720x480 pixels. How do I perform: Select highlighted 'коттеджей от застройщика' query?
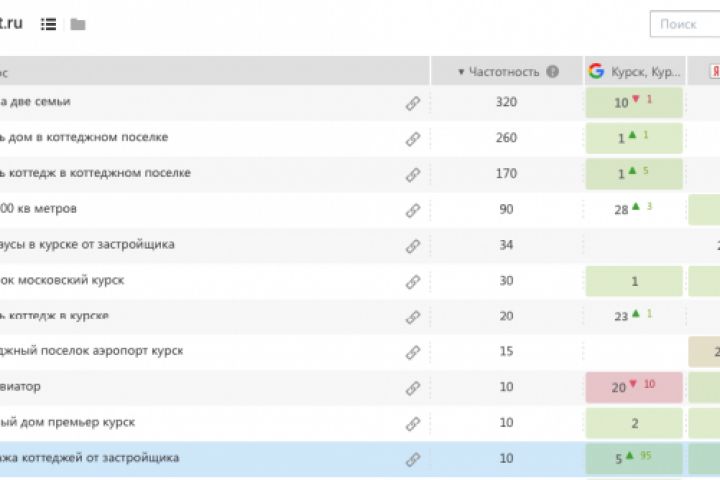coord(90,458)
